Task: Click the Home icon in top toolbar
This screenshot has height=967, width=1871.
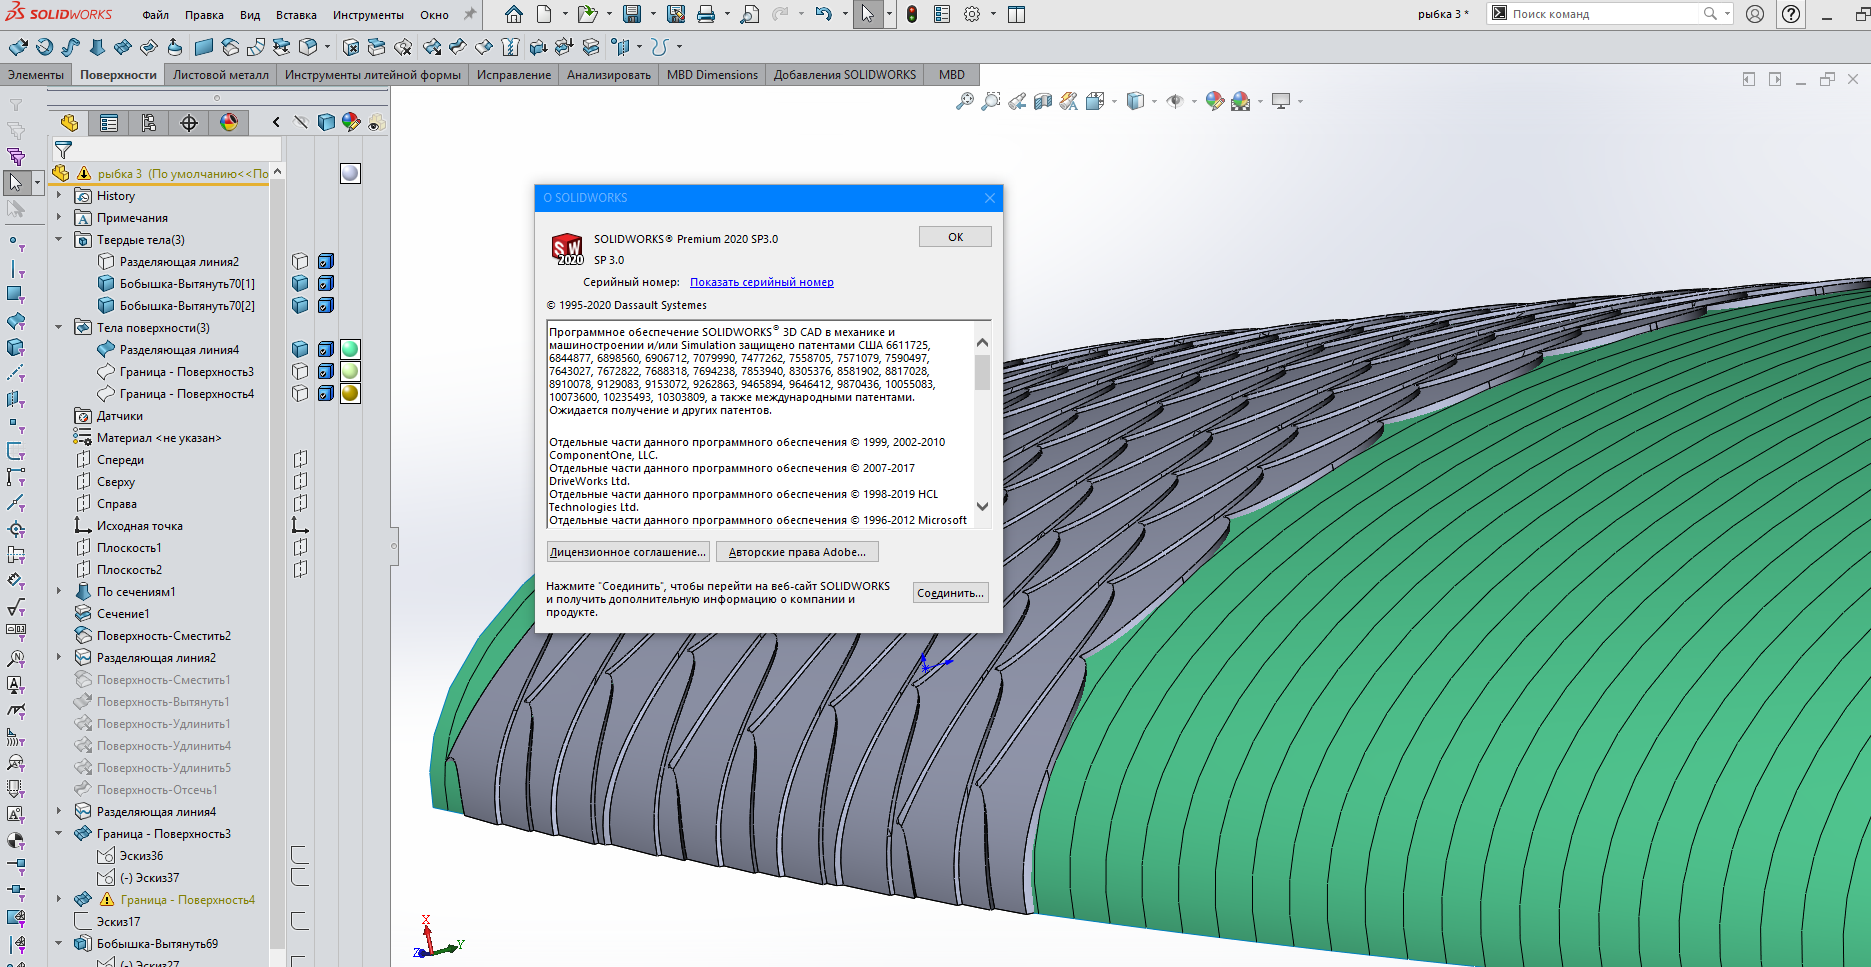Action: pos(513,14)
